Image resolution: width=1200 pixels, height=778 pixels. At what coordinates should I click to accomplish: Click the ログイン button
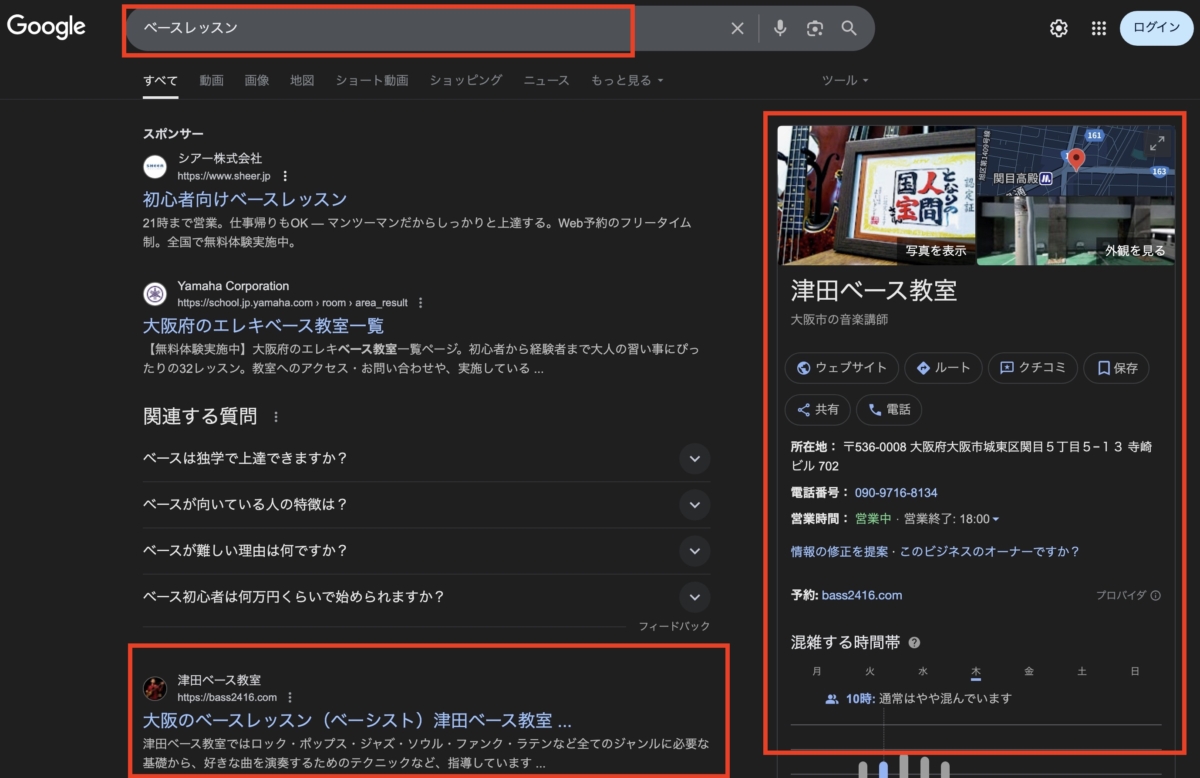pos(1156,28)
